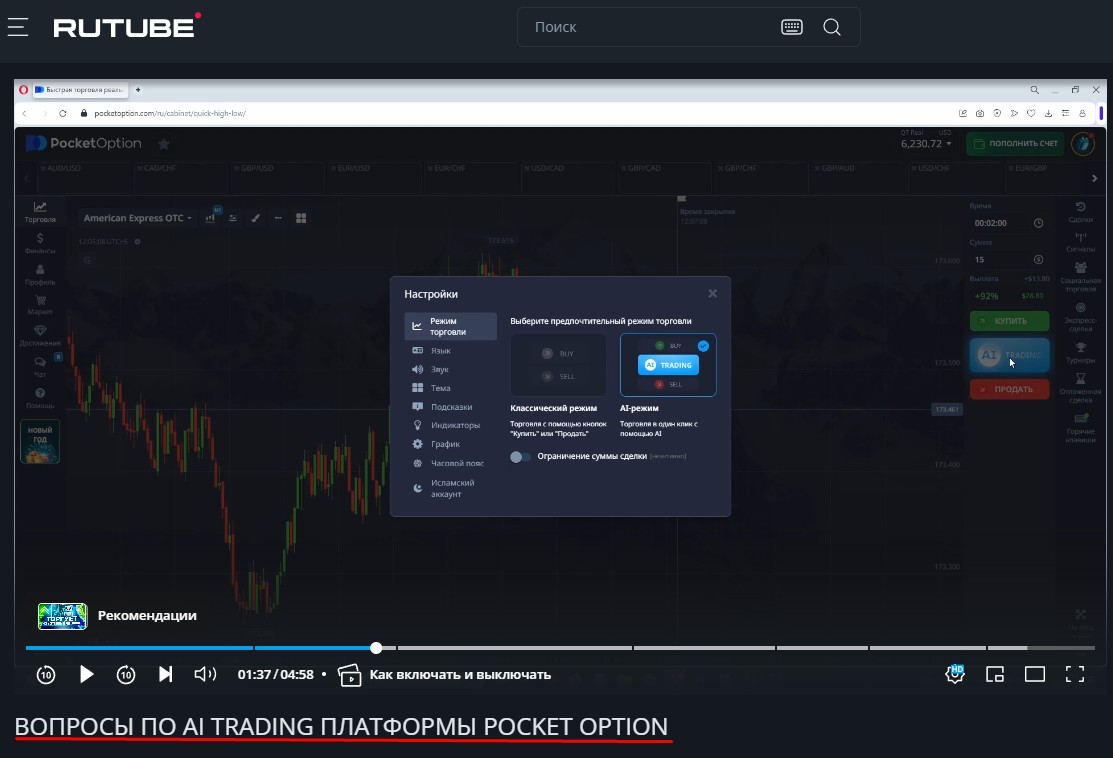Open the chart type icon
Screen dimensions: 1113x758
[x=210, y=218]
